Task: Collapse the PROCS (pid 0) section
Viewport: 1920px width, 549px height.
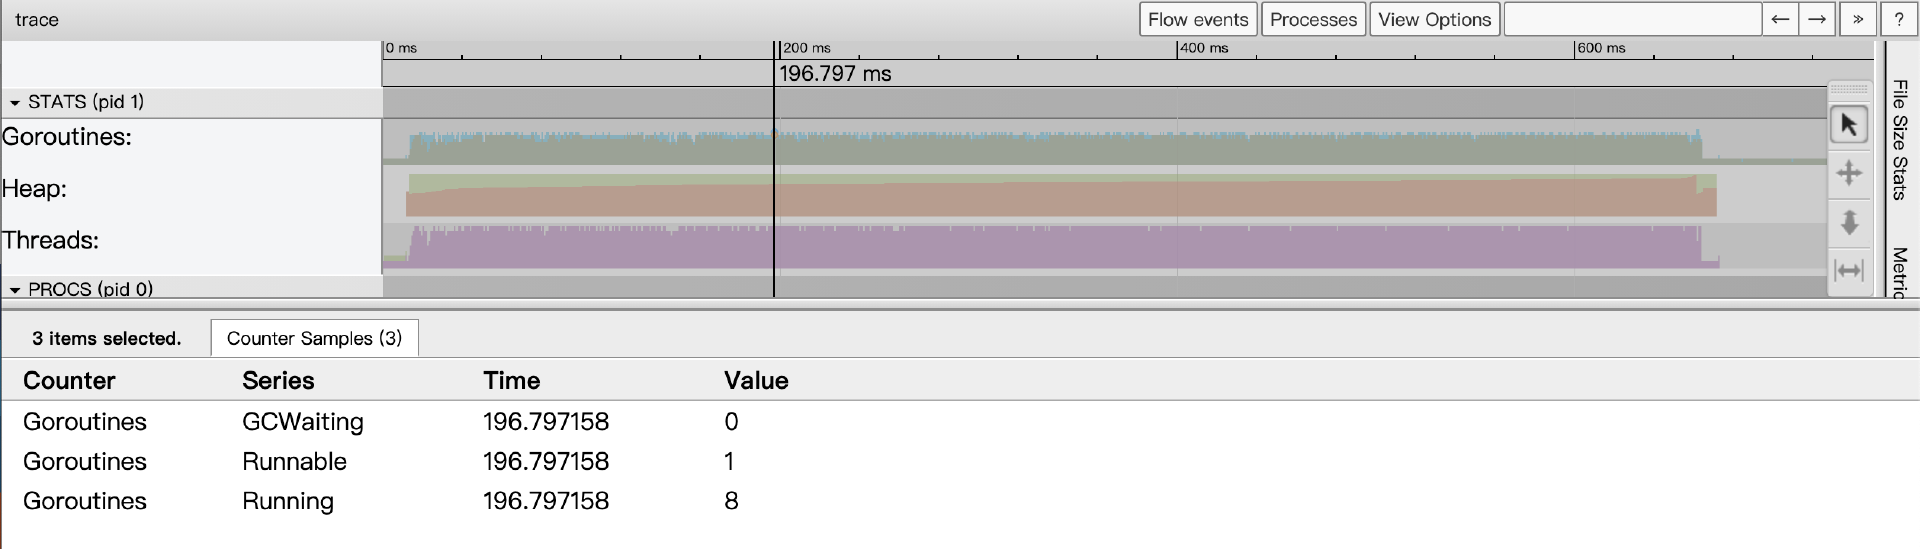Action: [15, 289]
